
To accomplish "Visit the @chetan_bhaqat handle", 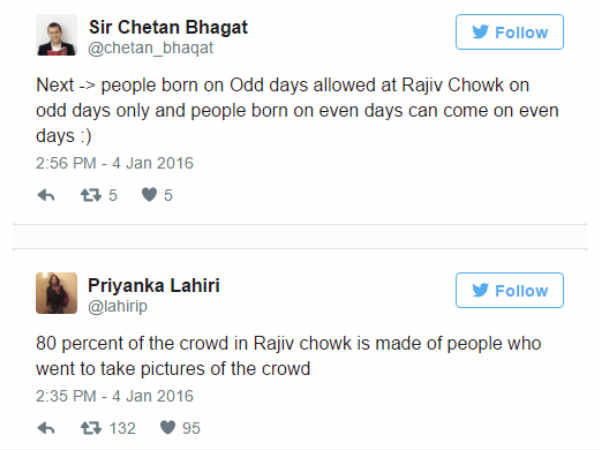I will [151, 48].
